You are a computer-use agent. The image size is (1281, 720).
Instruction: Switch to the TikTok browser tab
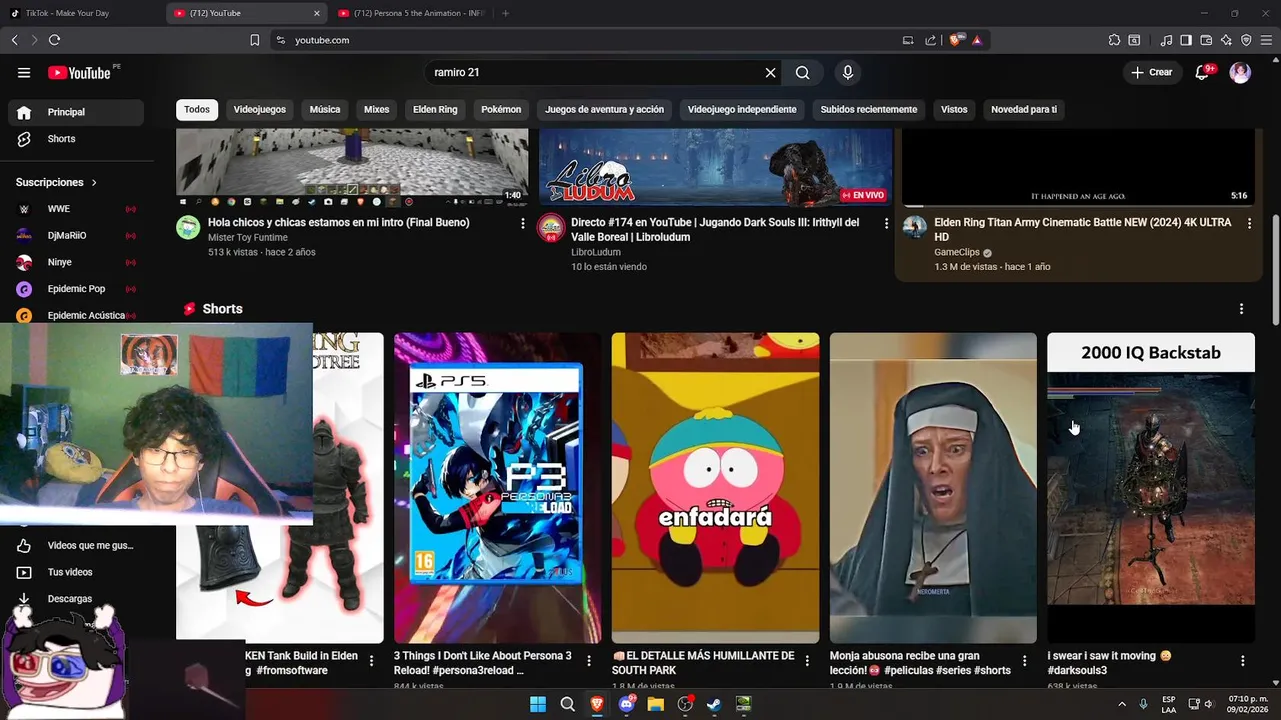click(80, 13)
